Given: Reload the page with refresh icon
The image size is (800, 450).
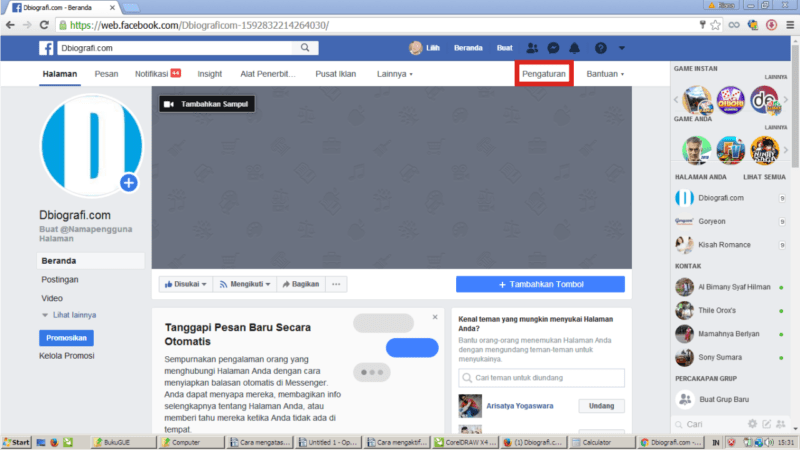Looking at the screenshot, I should coord(44,25).
